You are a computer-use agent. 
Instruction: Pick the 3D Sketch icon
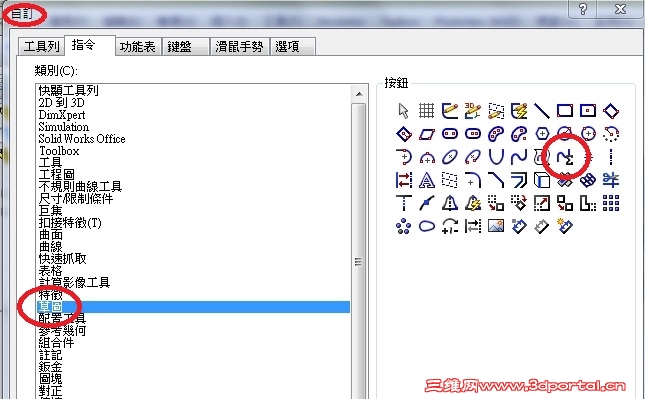click(473, 111)
